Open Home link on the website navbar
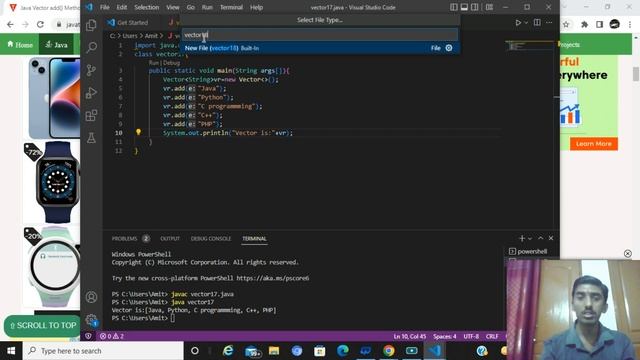Image resolution: width=640 pixels, height=360 pixels. 20,44
